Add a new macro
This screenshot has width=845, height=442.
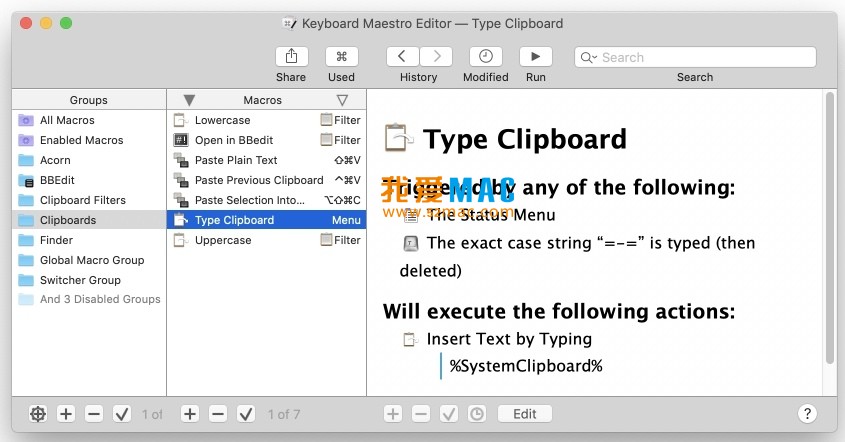coord(190,414)
